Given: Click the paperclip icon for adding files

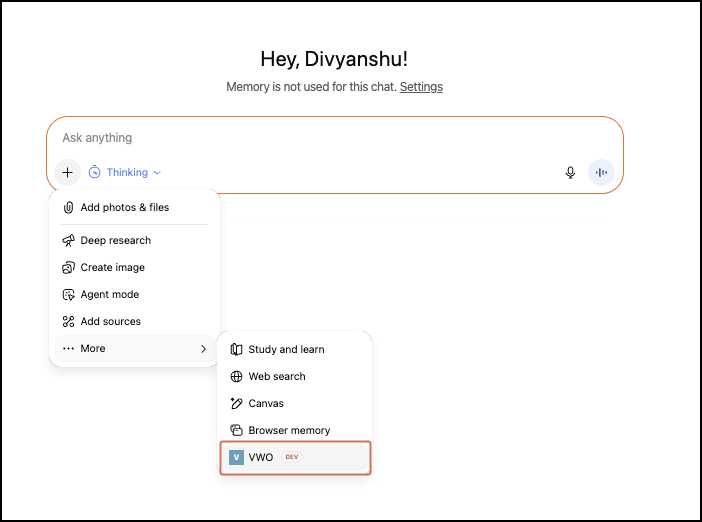Looking at the screenshot, I should coord(68,208).
